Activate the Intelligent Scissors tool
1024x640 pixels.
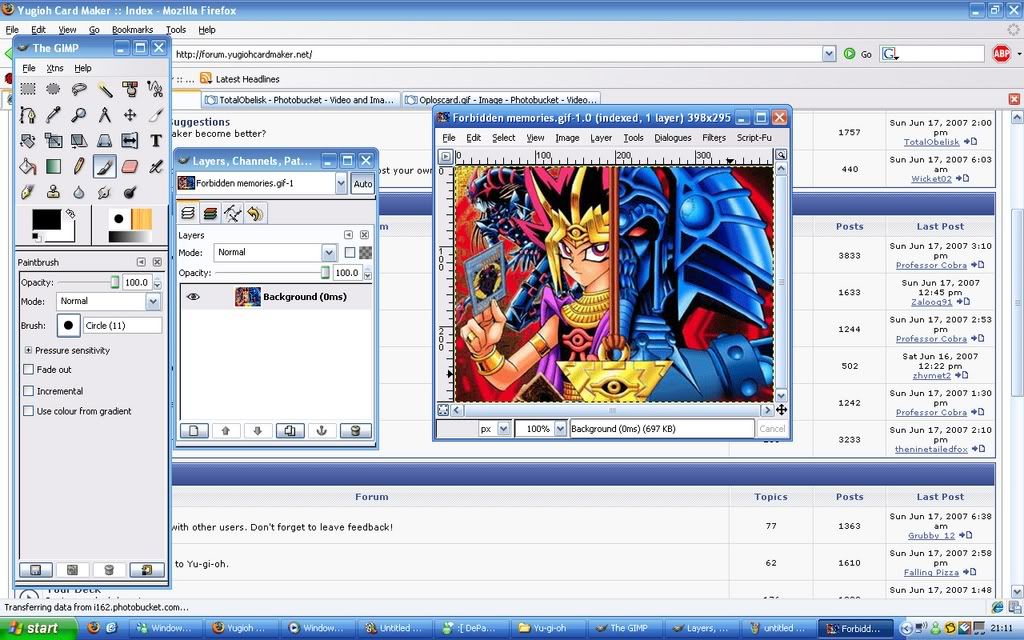pos(155,89)
